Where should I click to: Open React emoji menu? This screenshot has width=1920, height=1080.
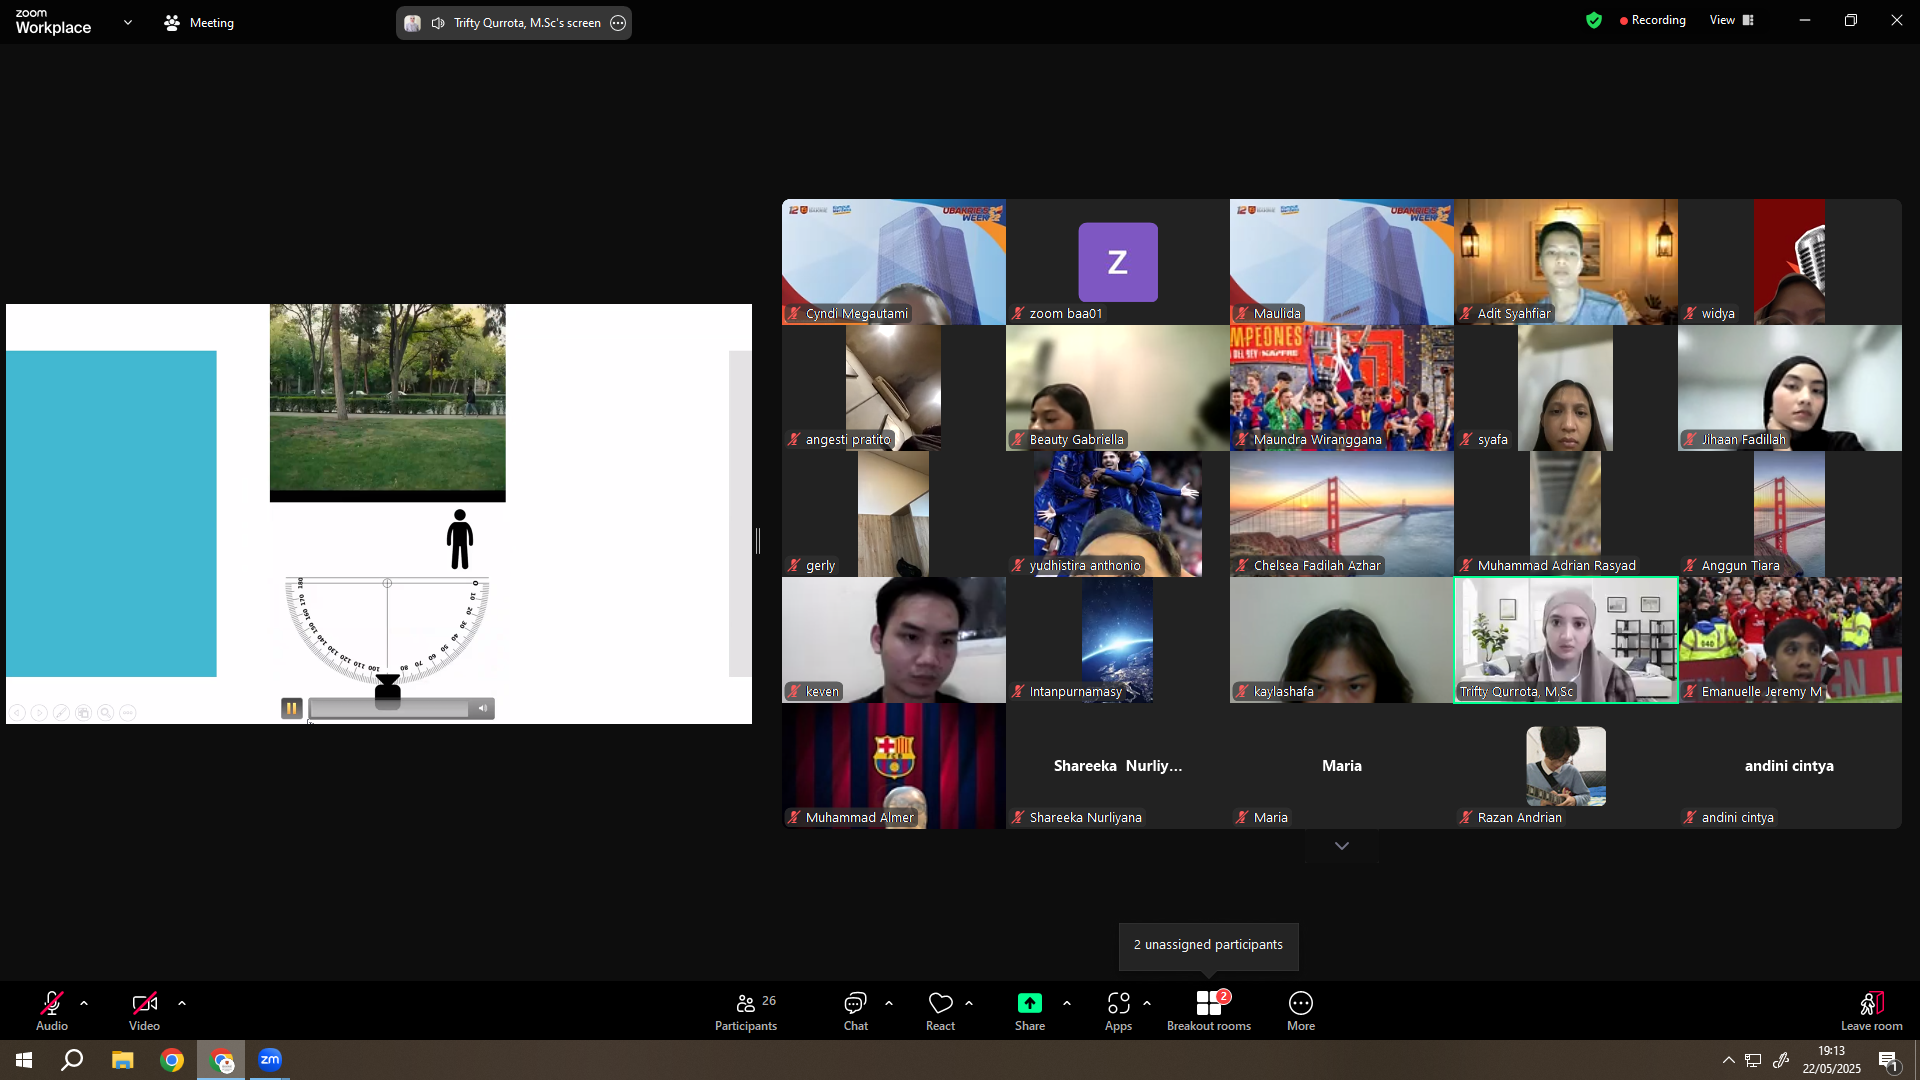coord(940,1011)
